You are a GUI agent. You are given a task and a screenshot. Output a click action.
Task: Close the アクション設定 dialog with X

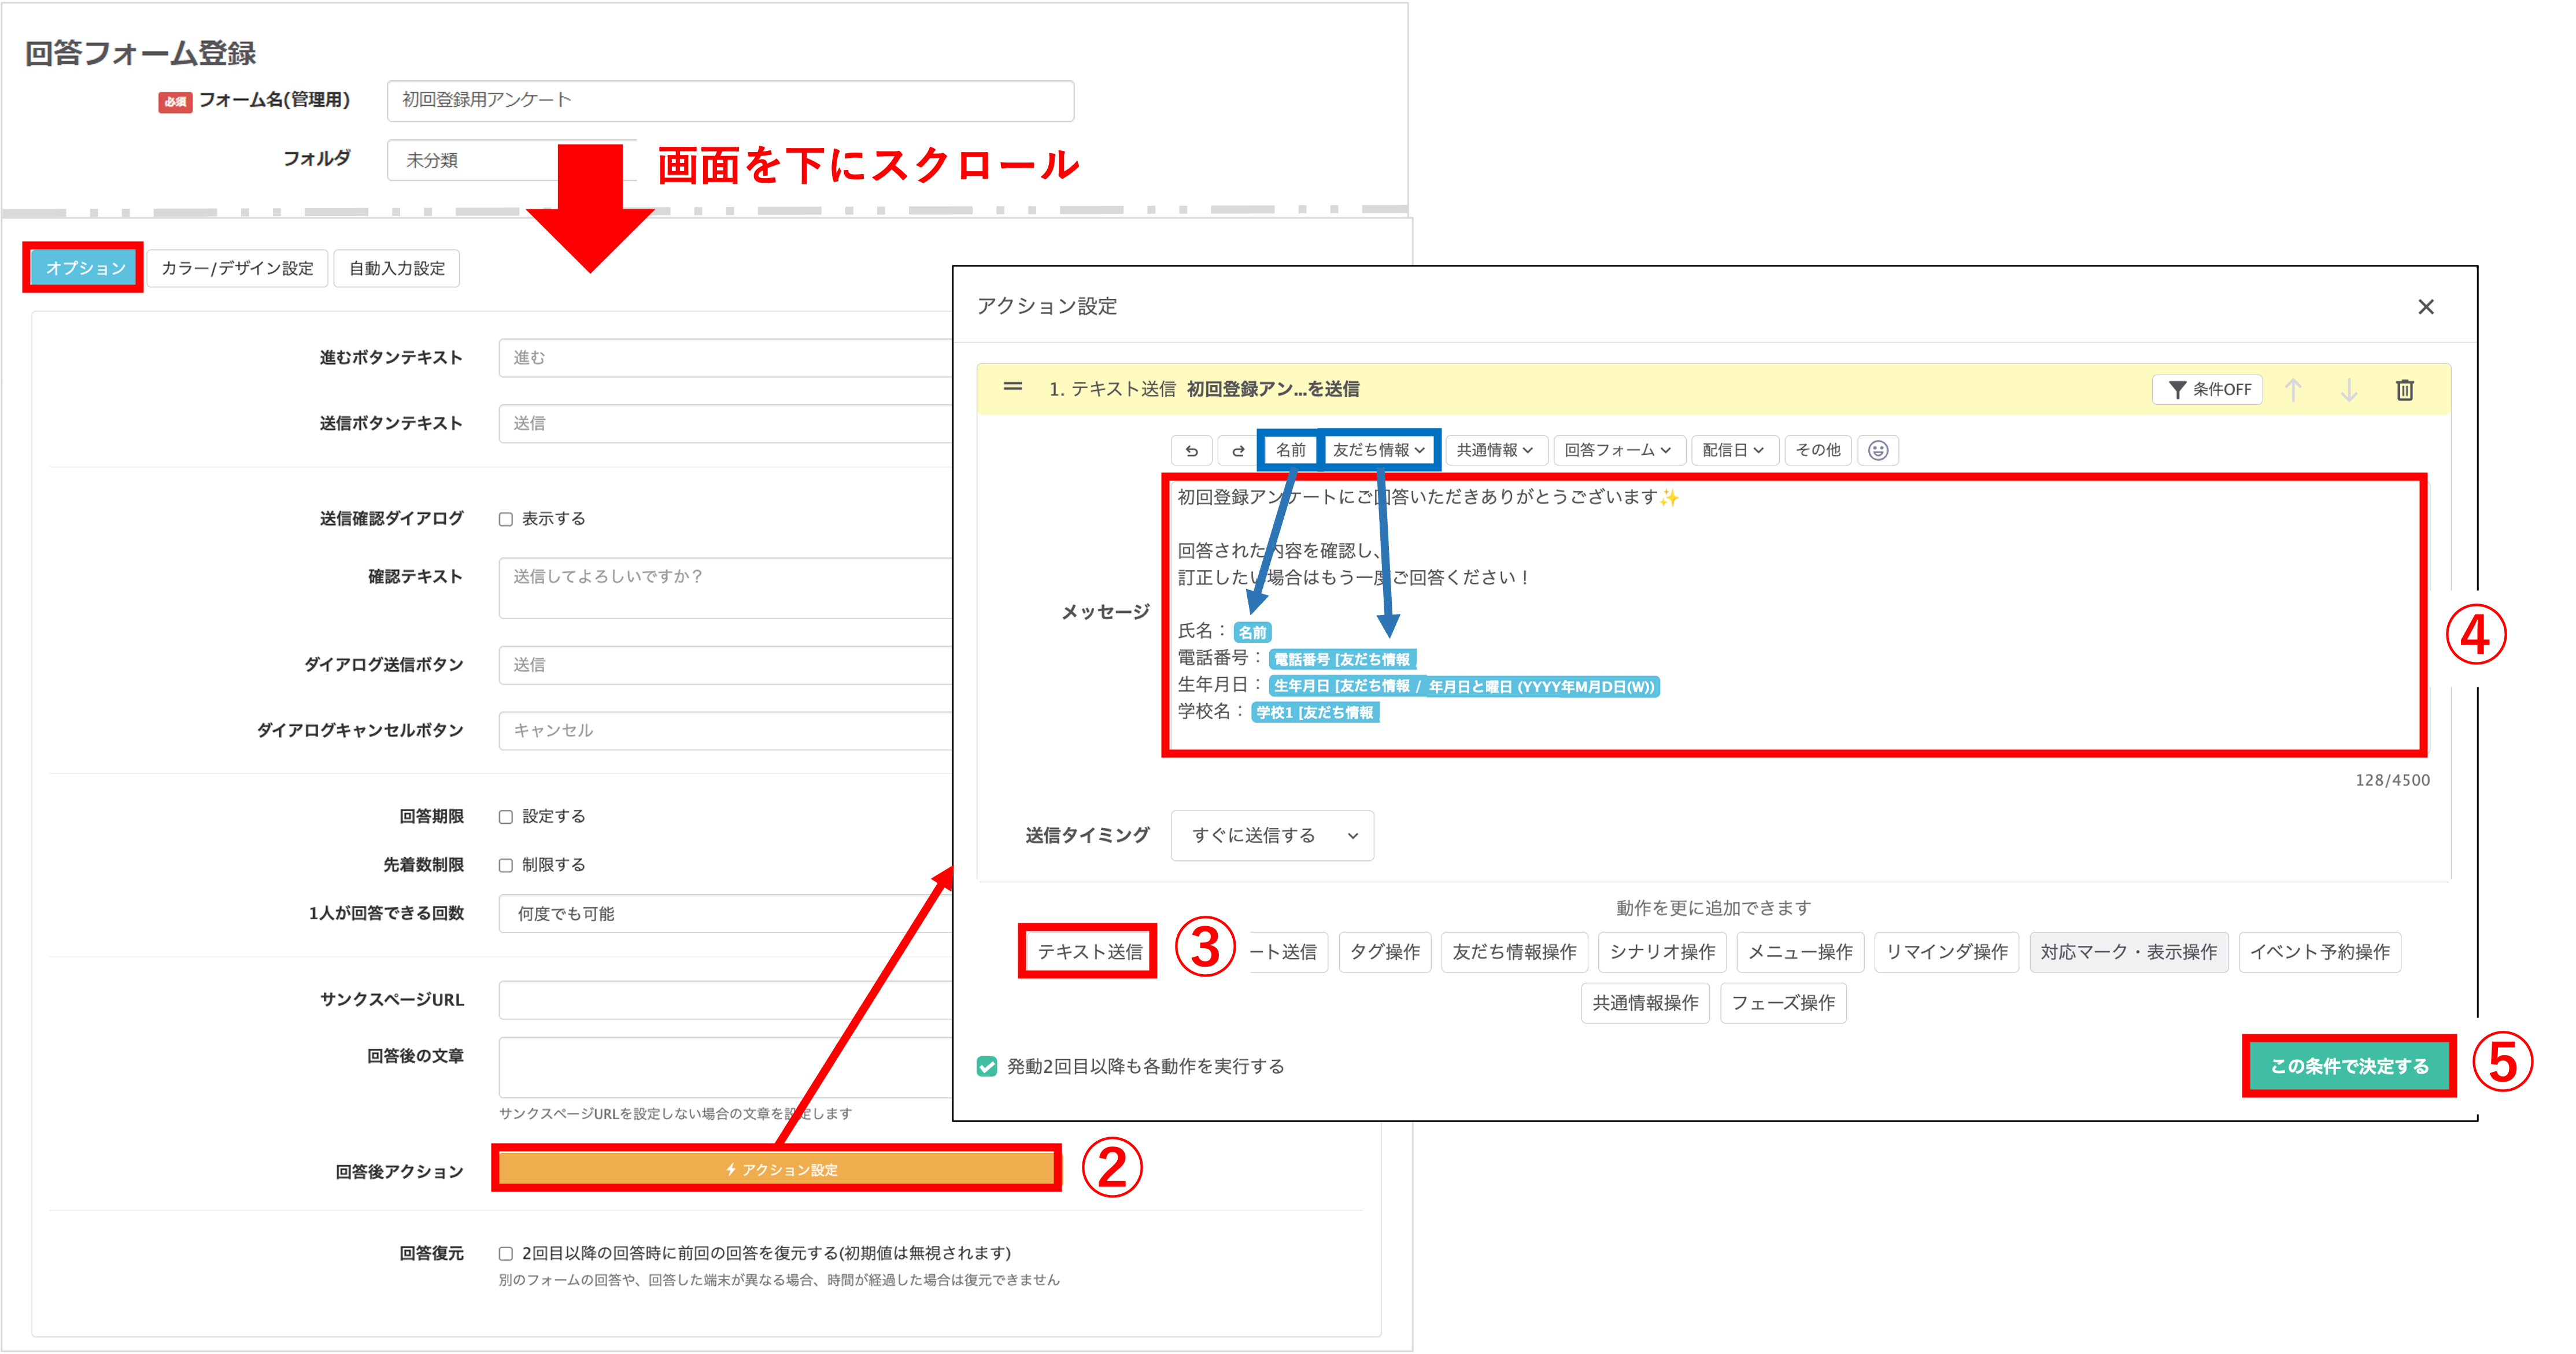coord(2426,307)
